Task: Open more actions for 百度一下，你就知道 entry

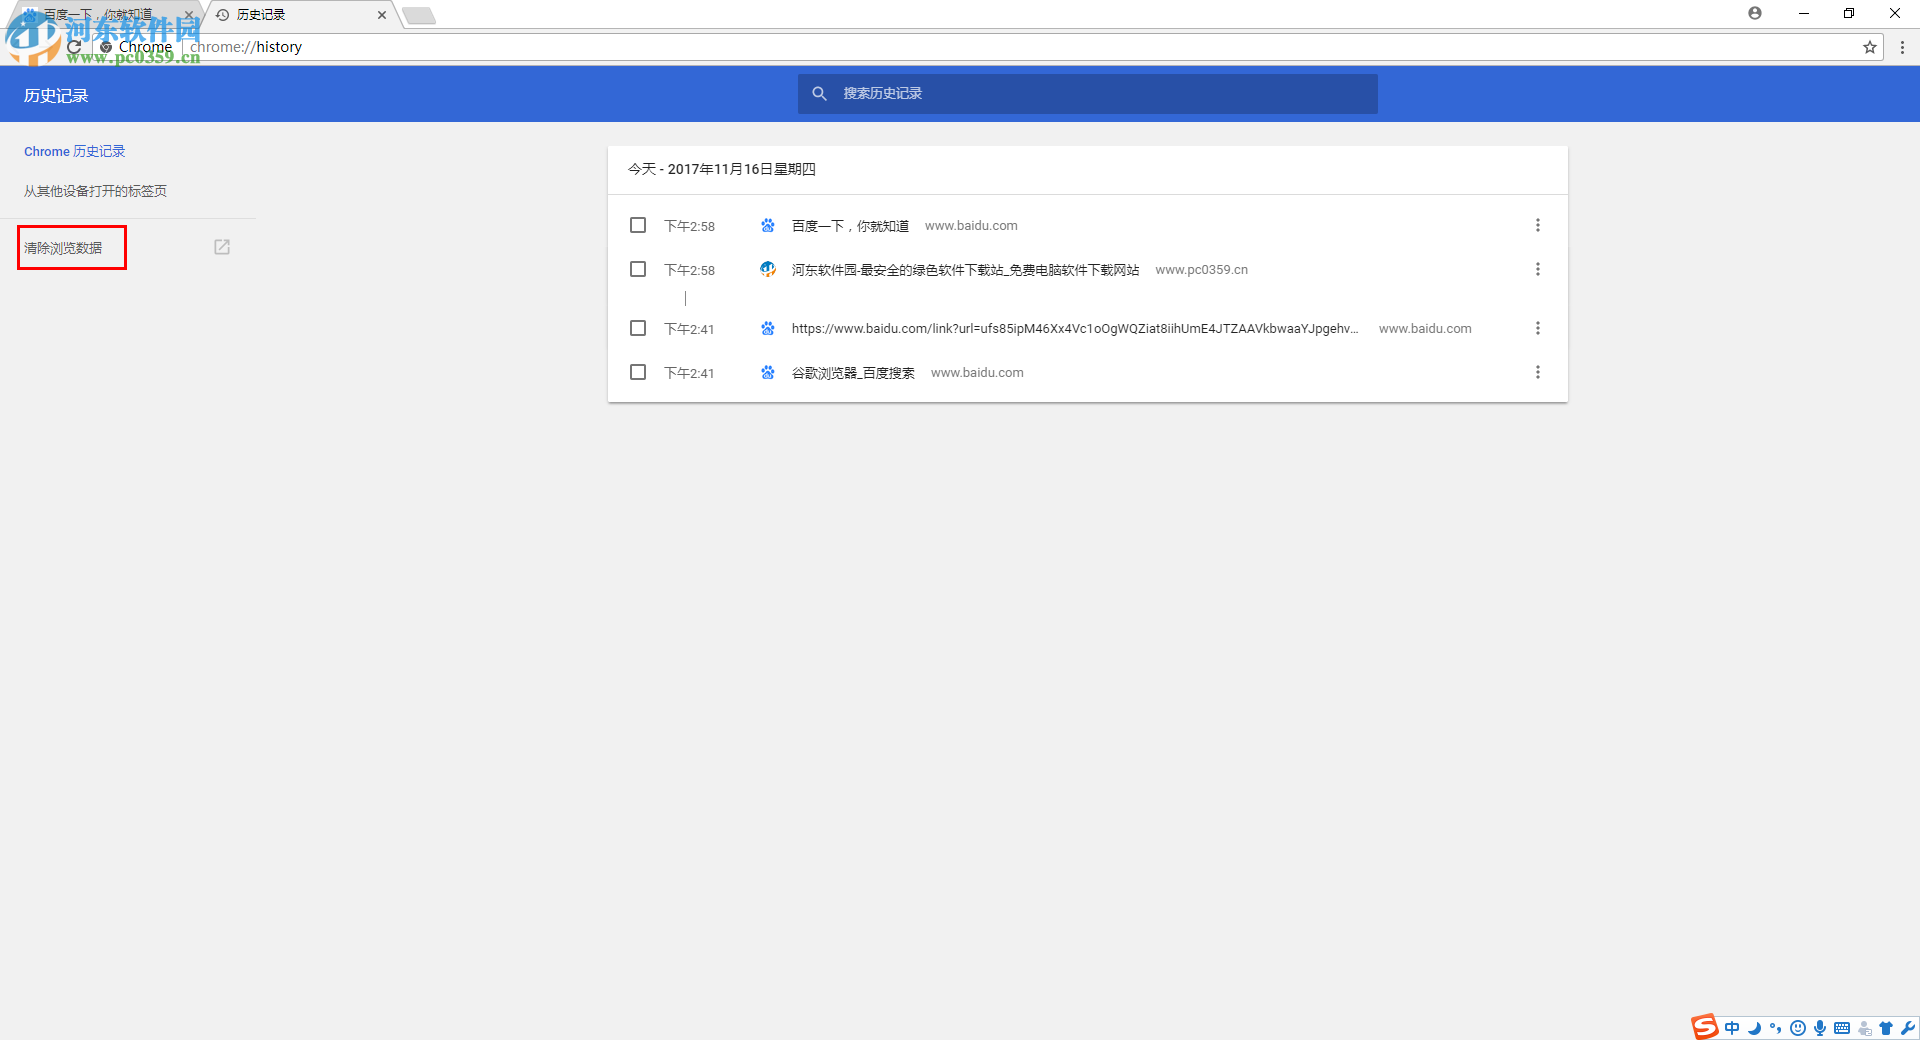Action: (x=1538, y=225)
